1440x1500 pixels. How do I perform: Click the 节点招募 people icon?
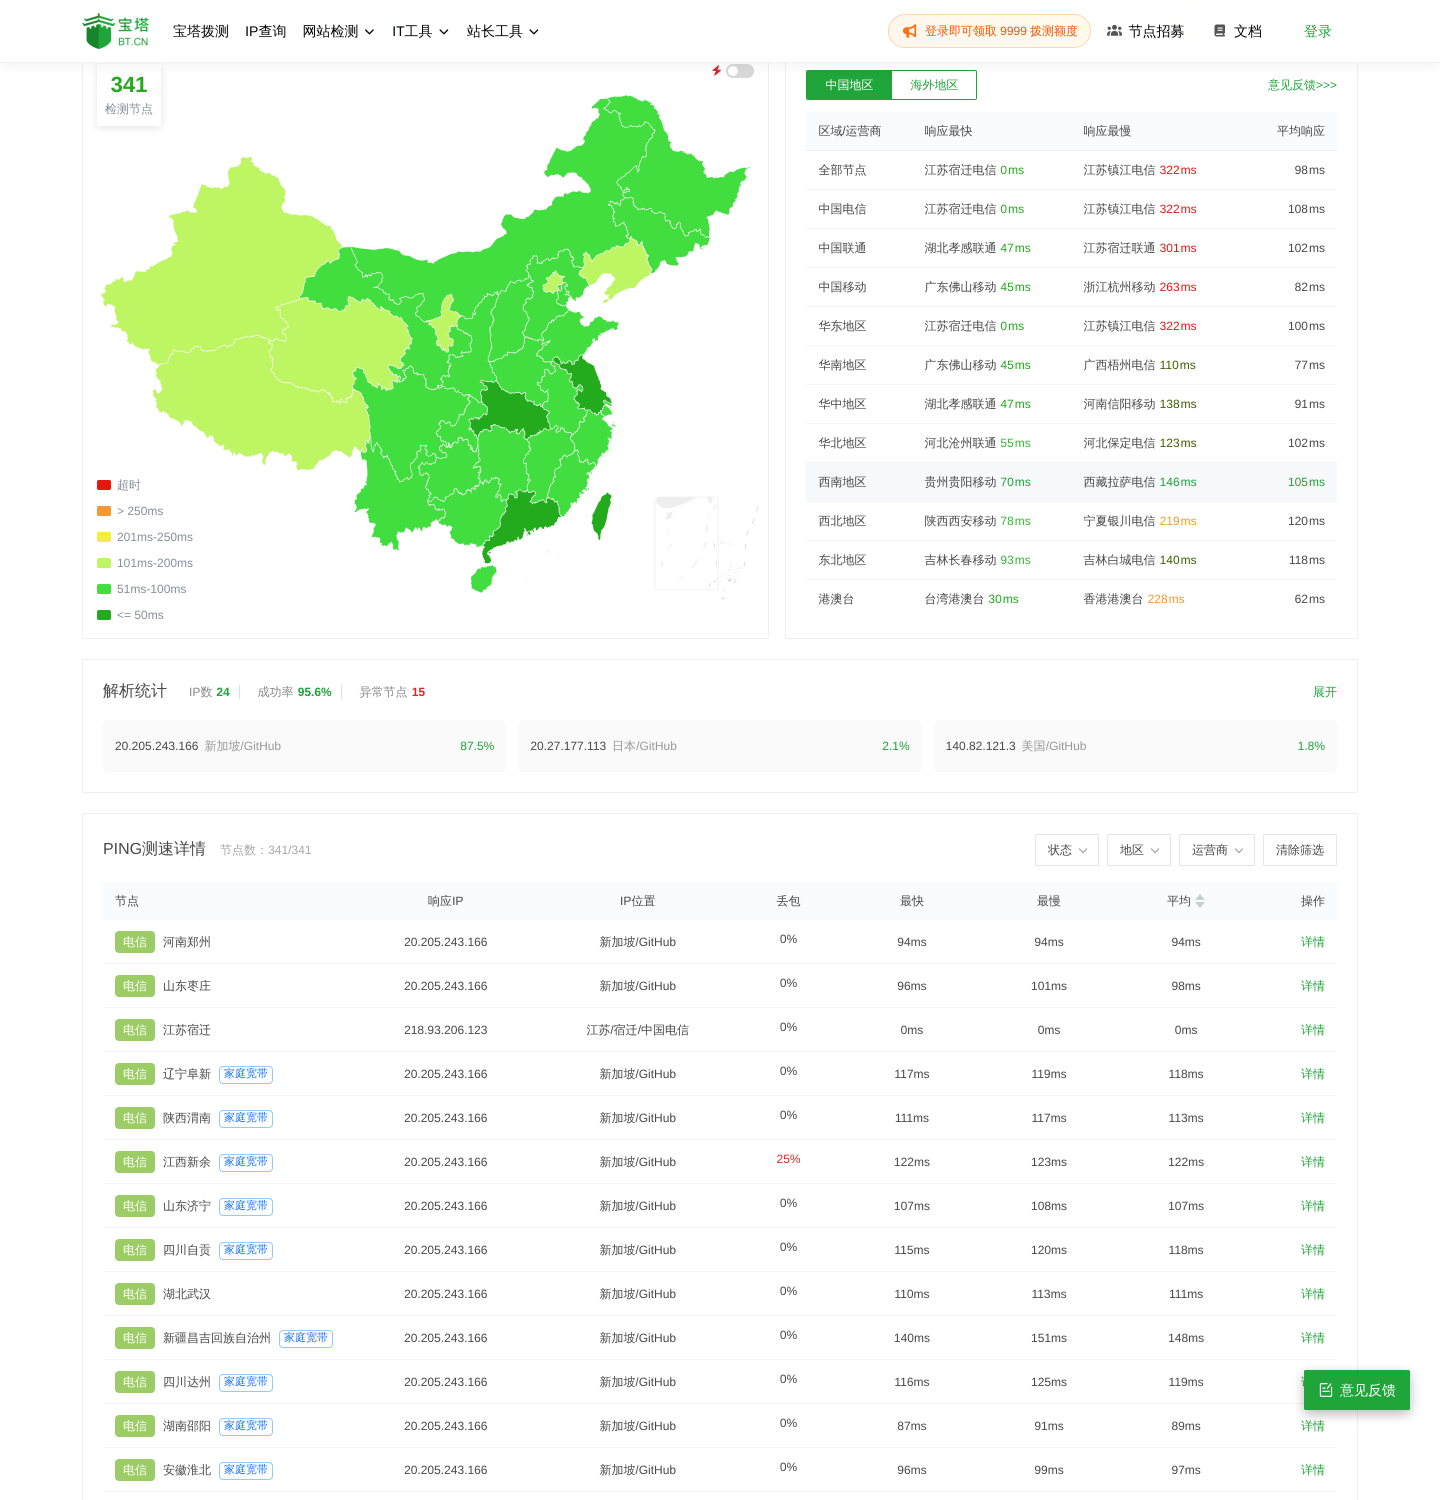[1114, 31]
